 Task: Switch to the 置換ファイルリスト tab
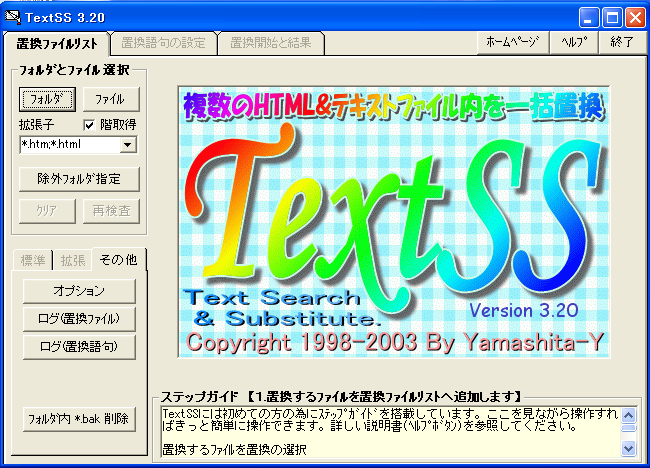[x=56, y=44]
